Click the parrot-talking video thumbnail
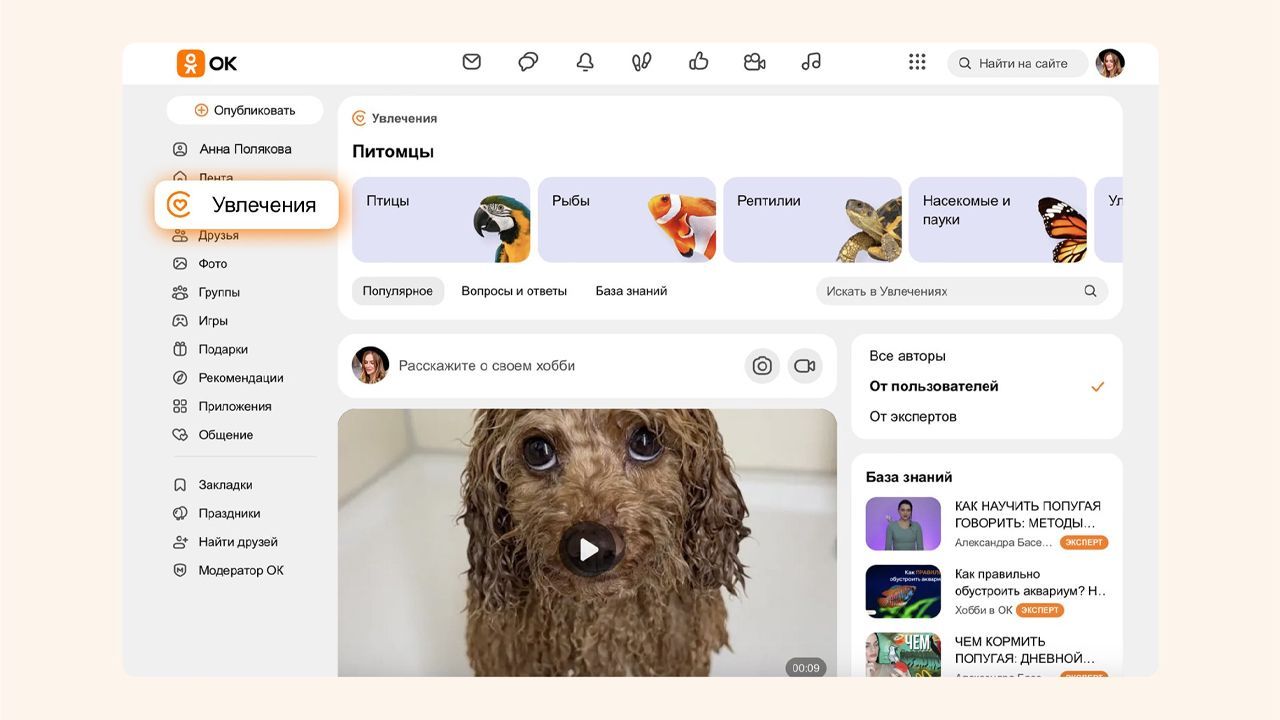 pyautogui.click(x=903, y=524)
